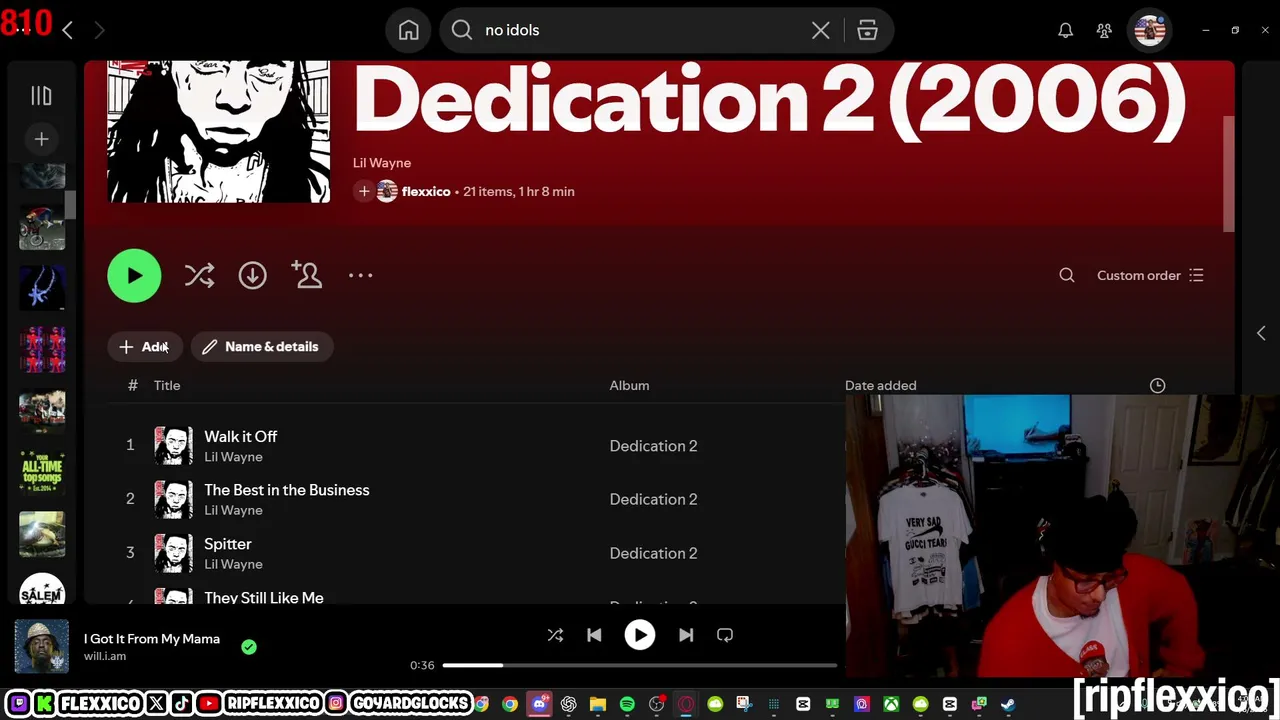Open the notifications bell
Screen dimensions: 1280x720
coord(1066,31)
